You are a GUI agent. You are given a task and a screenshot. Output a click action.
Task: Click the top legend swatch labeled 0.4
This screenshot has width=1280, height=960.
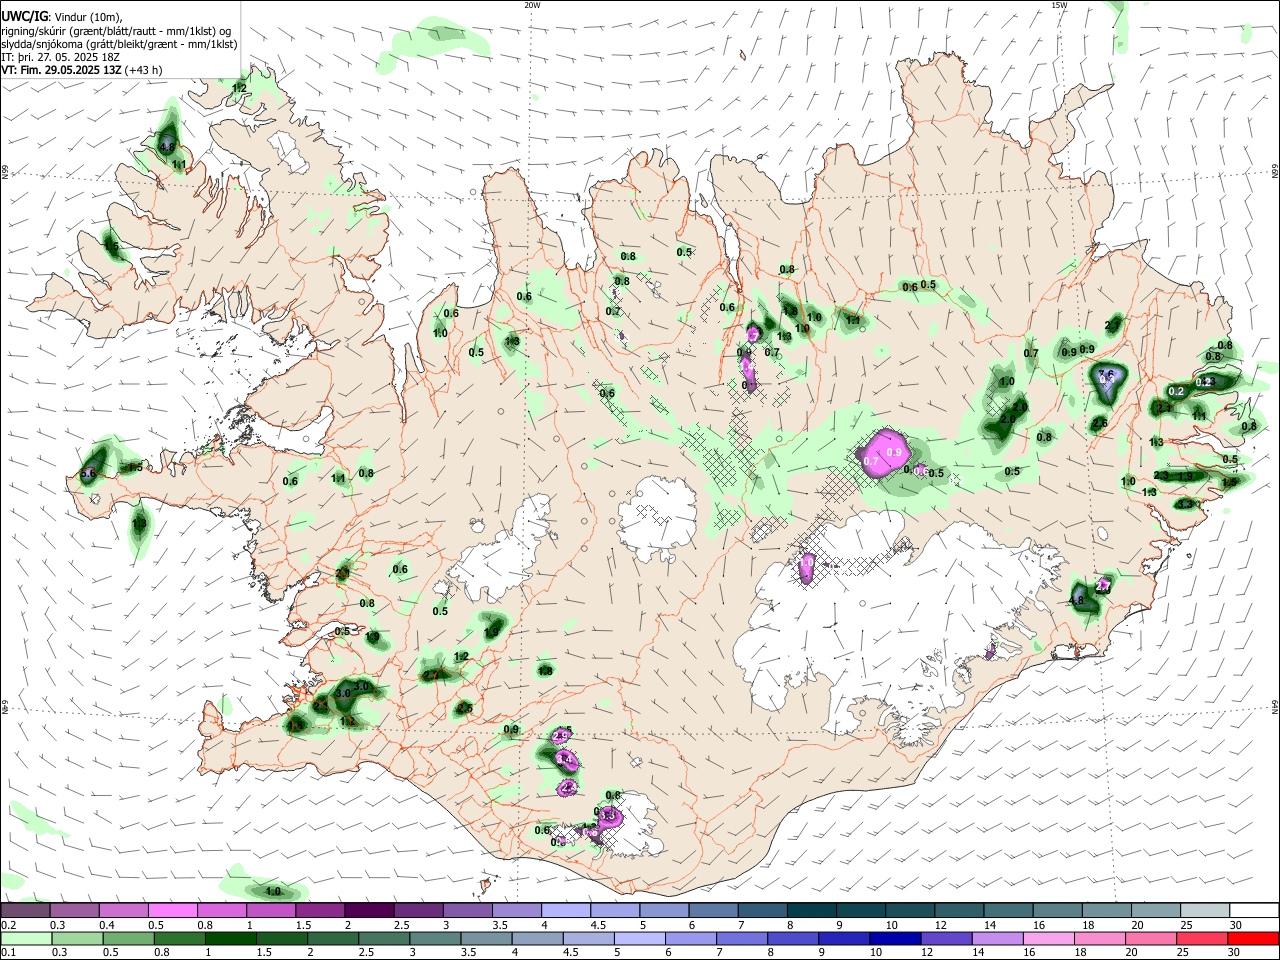(124, 910)
